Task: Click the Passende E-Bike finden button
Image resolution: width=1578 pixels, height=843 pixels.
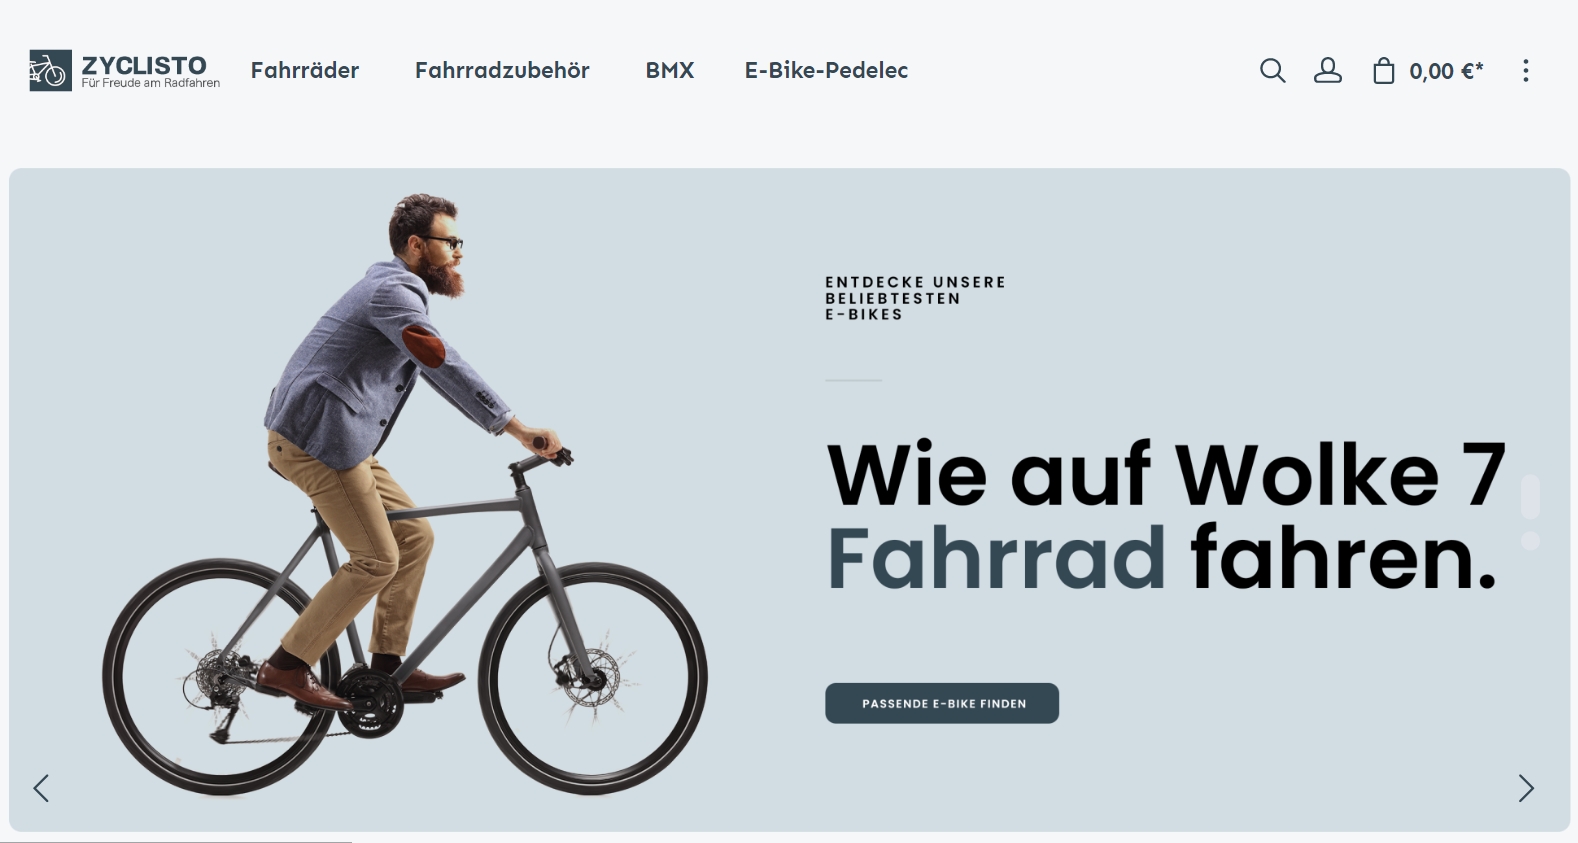Action: point(942,703)
